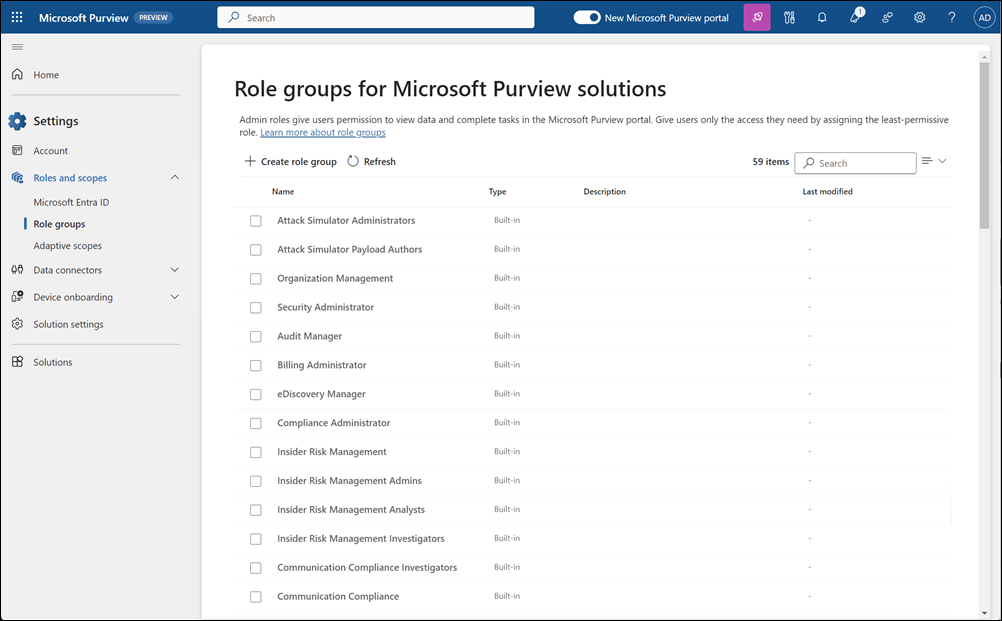
Task: Open the Learn more about role groups link
Action: click(x=322, y=131)
